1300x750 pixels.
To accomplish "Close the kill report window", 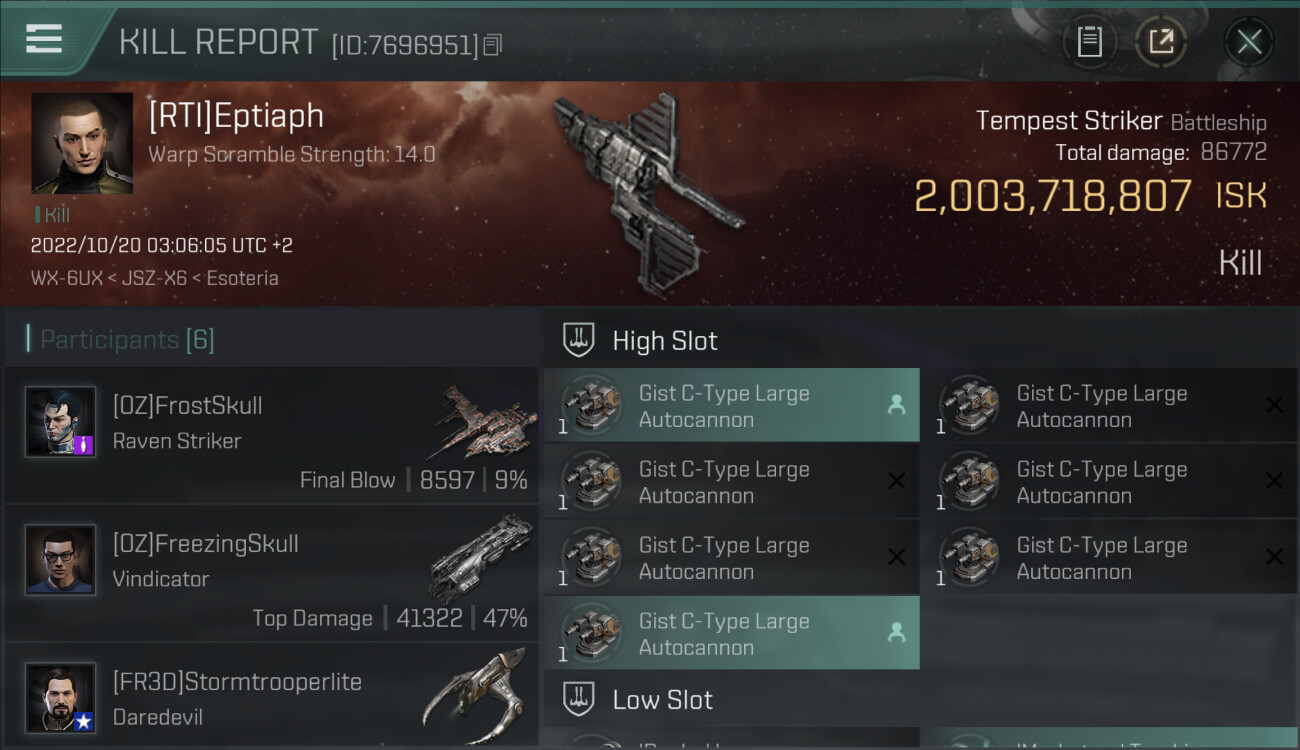I will [x=1248, y=42].
